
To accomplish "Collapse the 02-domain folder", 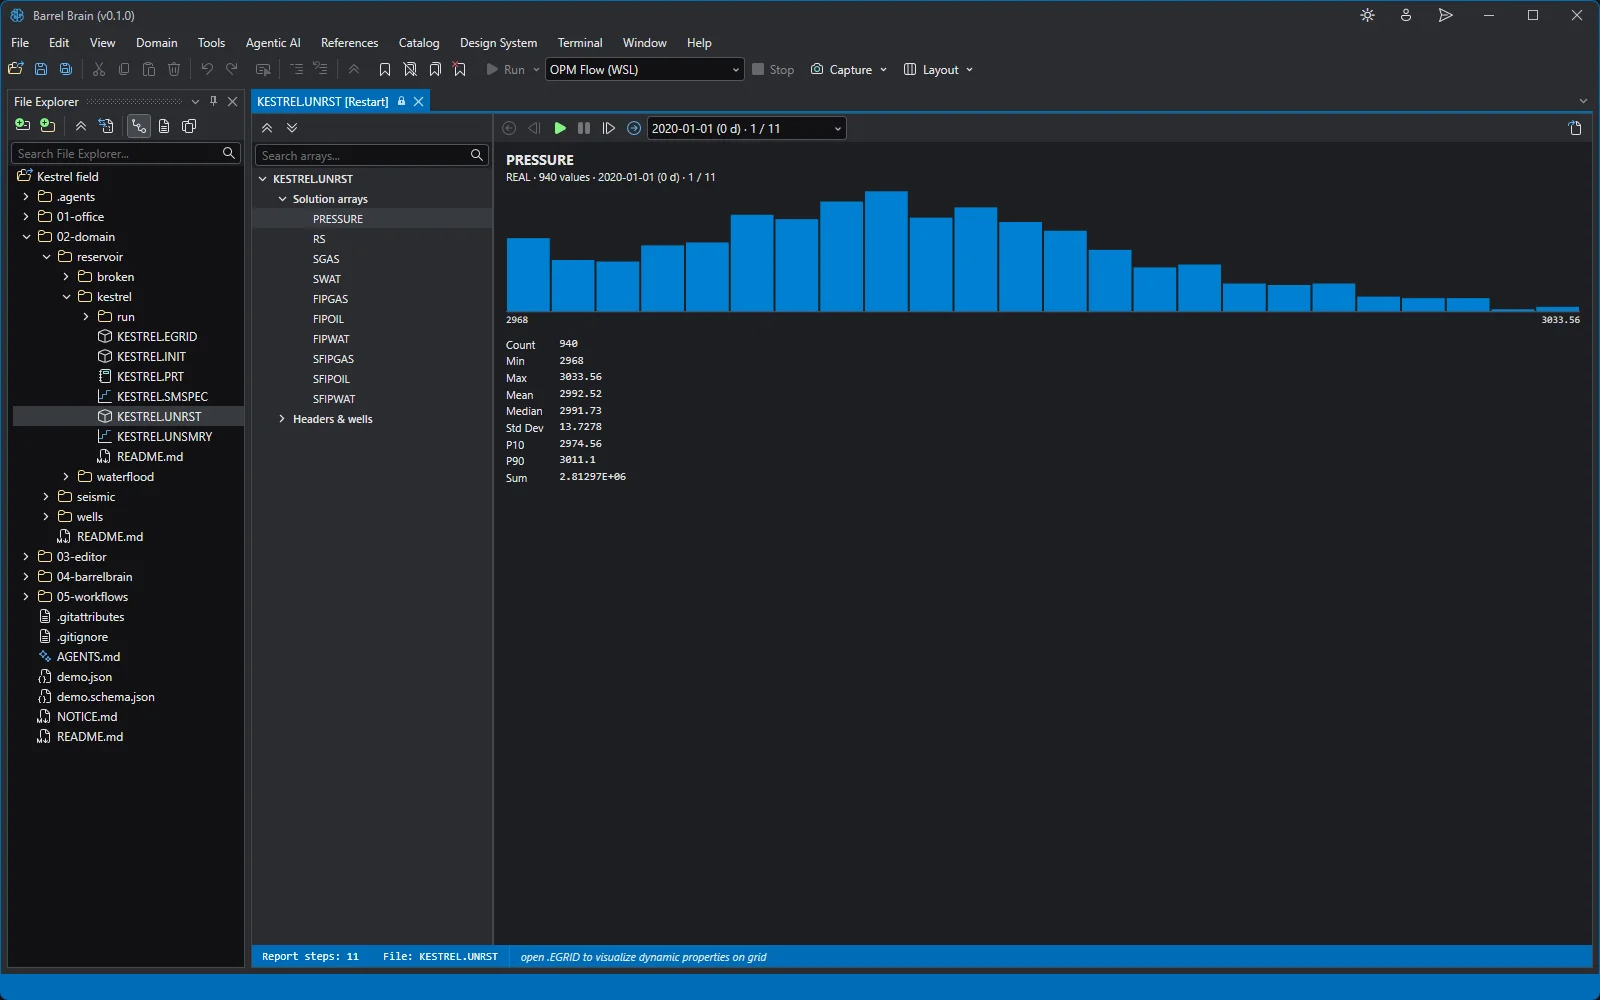I will pos(26,237).
